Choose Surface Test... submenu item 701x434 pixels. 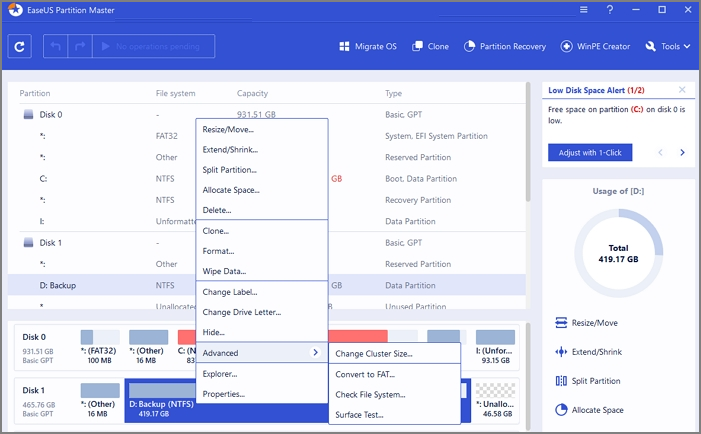[395, 415]
